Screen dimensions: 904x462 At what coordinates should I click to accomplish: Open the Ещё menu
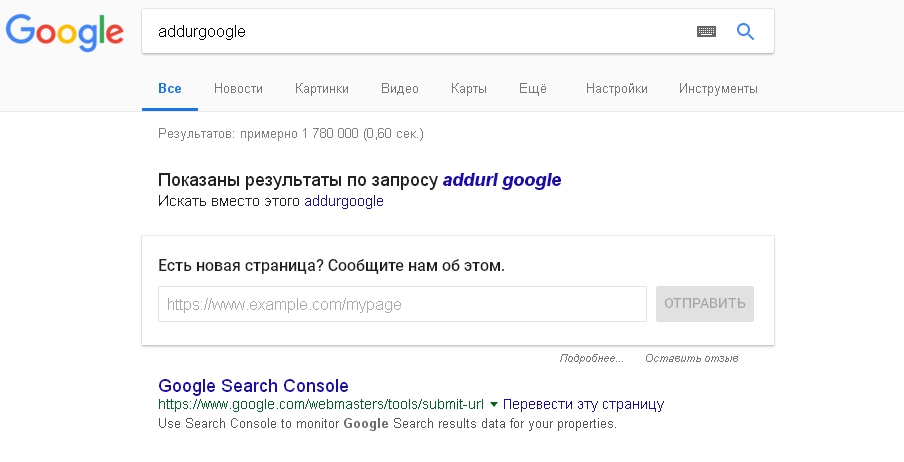click(533, 89)
